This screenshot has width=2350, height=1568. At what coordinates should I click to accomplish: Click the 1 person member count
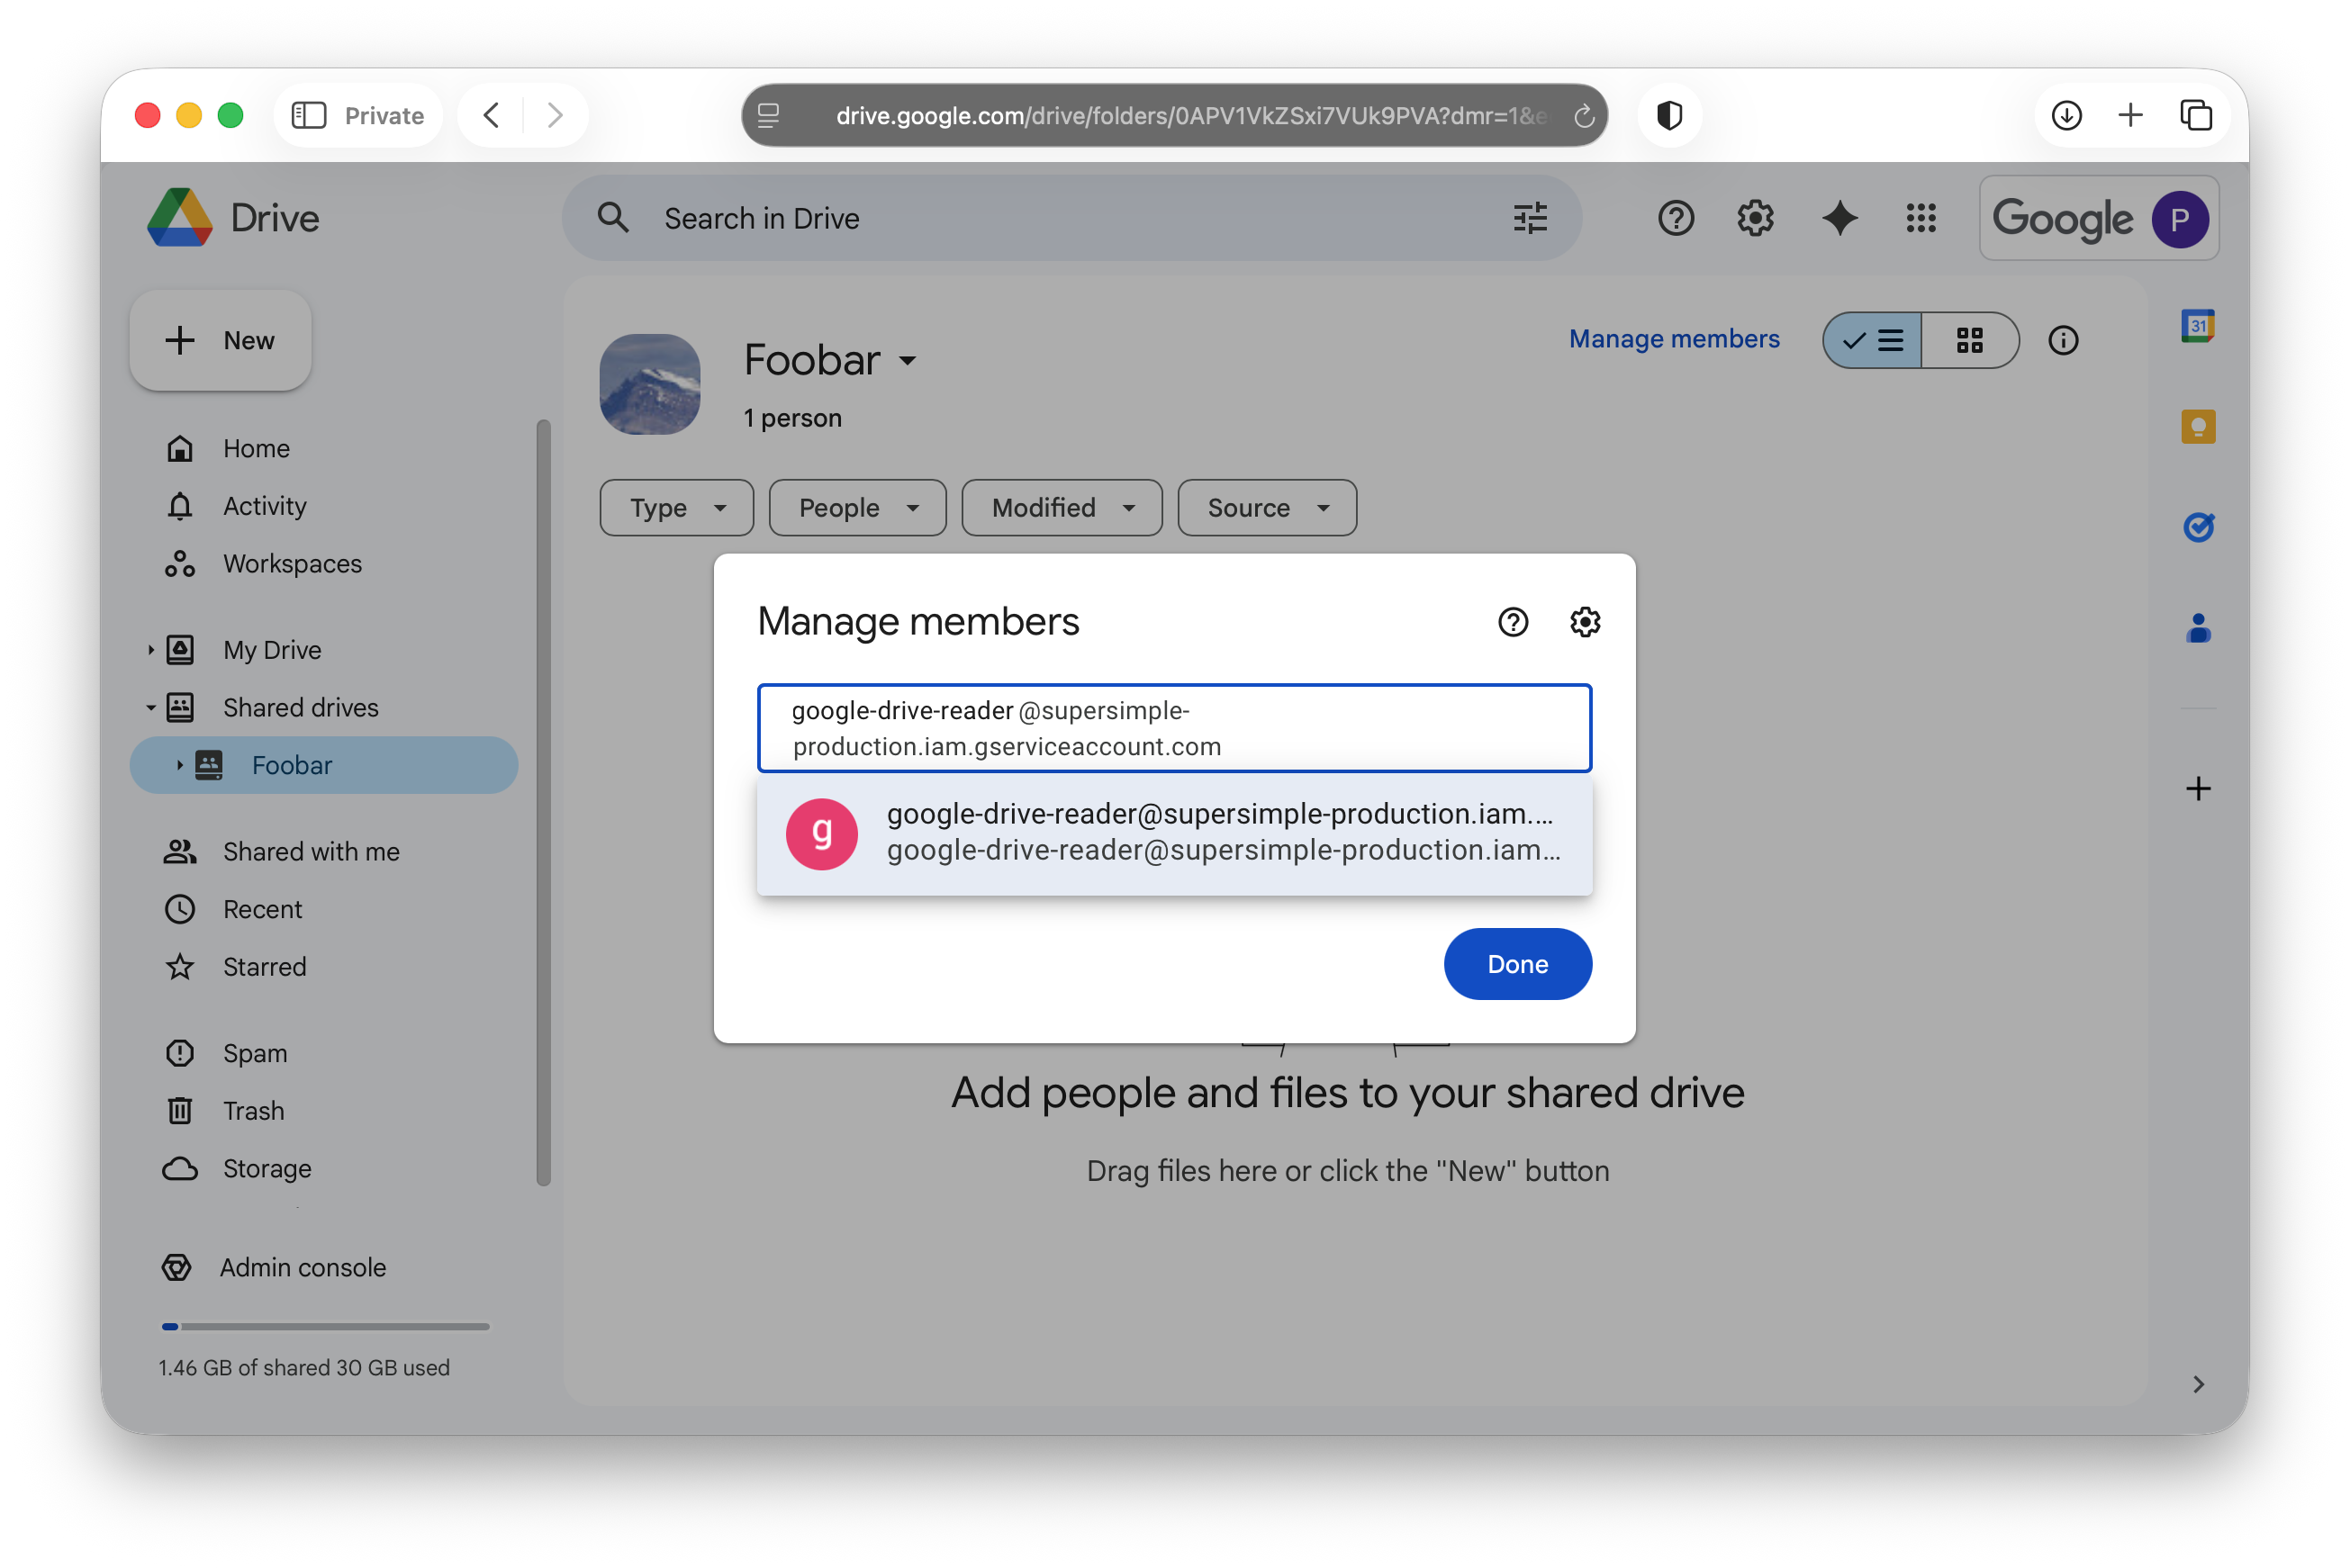click(792, 418)
